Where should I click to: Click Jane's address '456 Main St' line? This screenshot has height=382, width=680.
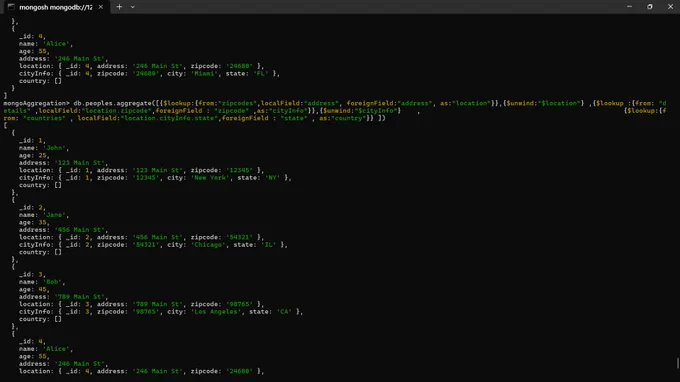coord(63,230)
